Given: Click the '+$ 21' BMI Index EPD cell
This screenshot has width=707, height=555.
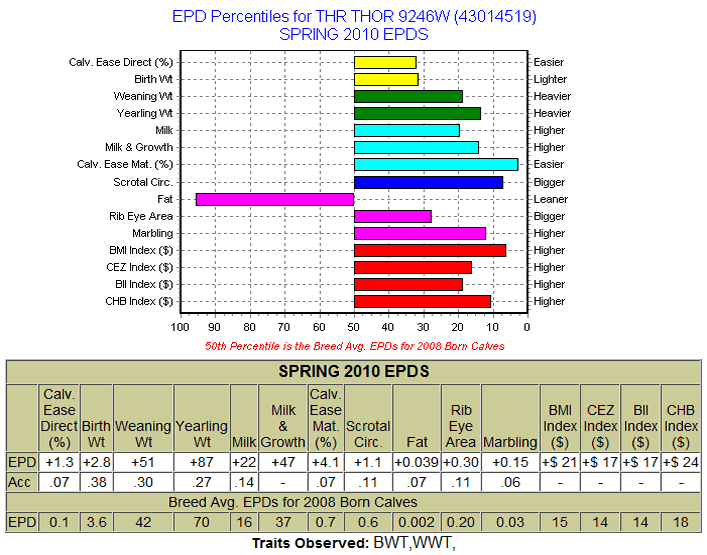Looking at the screenshot, I should [x=560, y=462].
